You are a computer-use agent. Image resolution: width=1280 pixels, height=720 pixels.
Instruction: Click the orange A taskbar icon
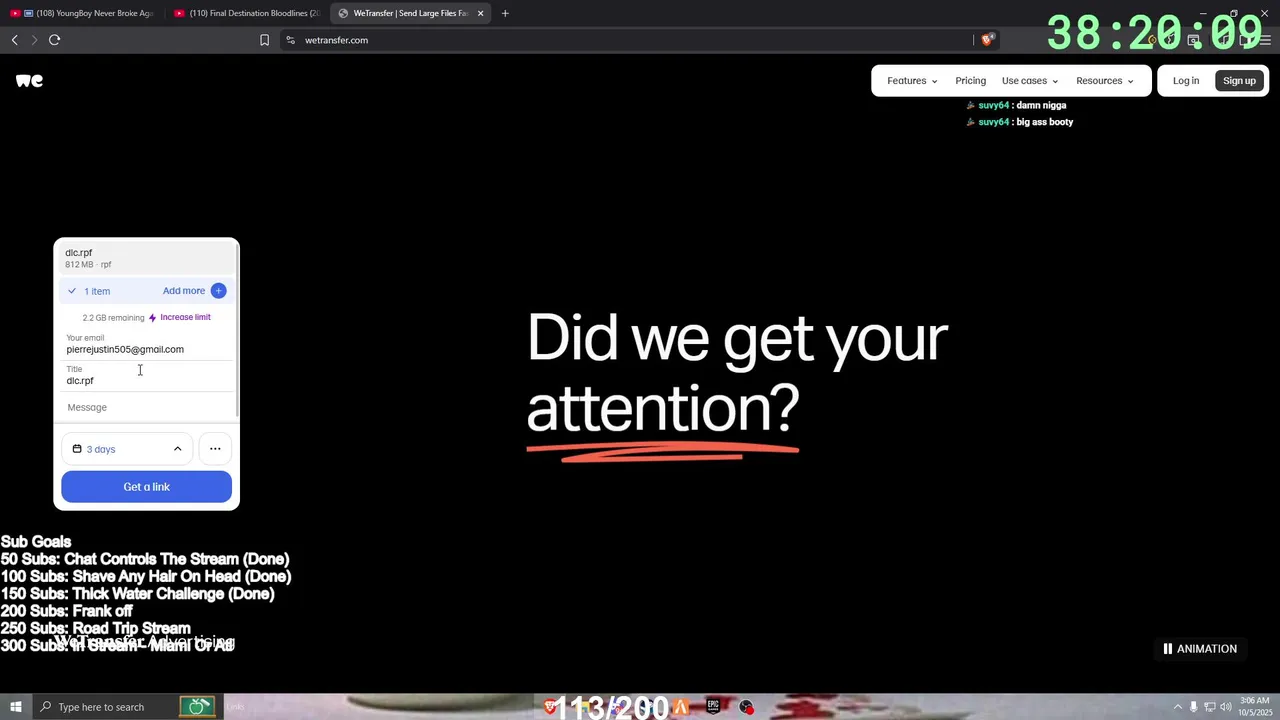coord(681,707)
